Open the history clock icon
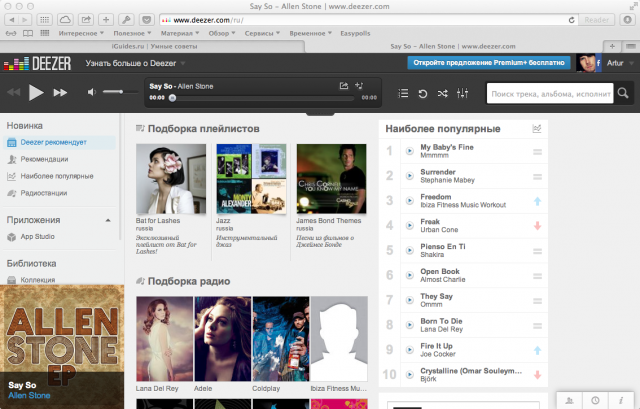640x409 pixels. (595, 400)
